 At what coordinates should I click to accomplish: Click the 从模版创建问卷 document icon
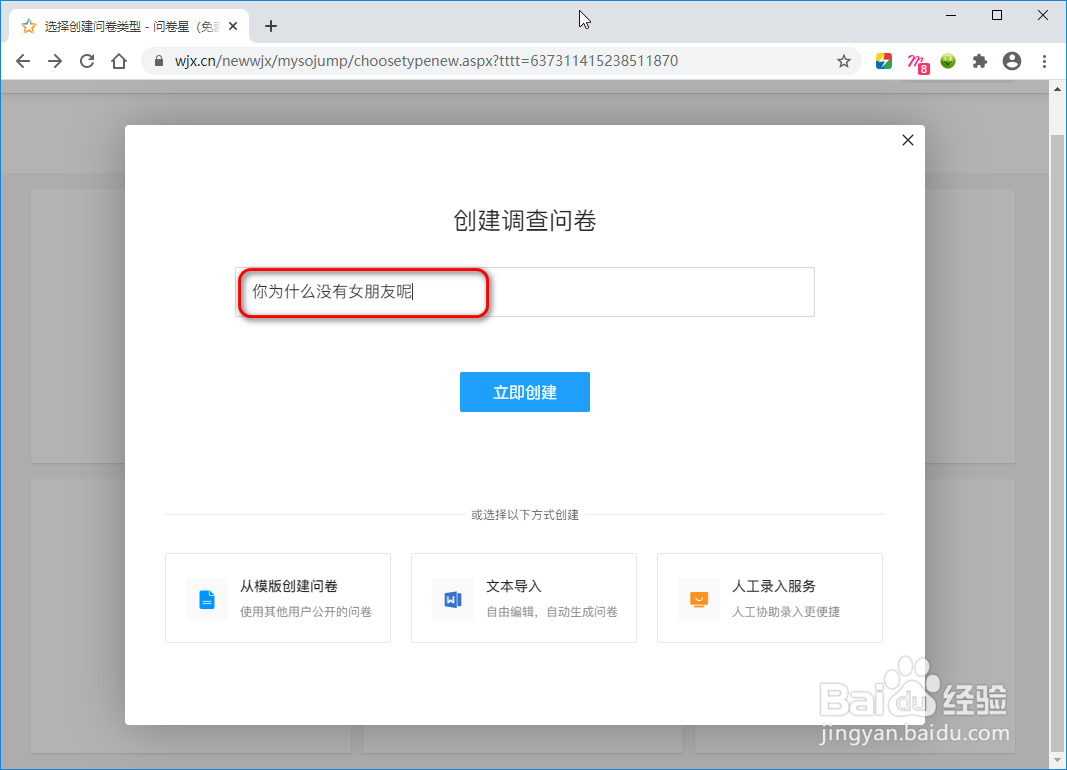[x=206, y=598]
